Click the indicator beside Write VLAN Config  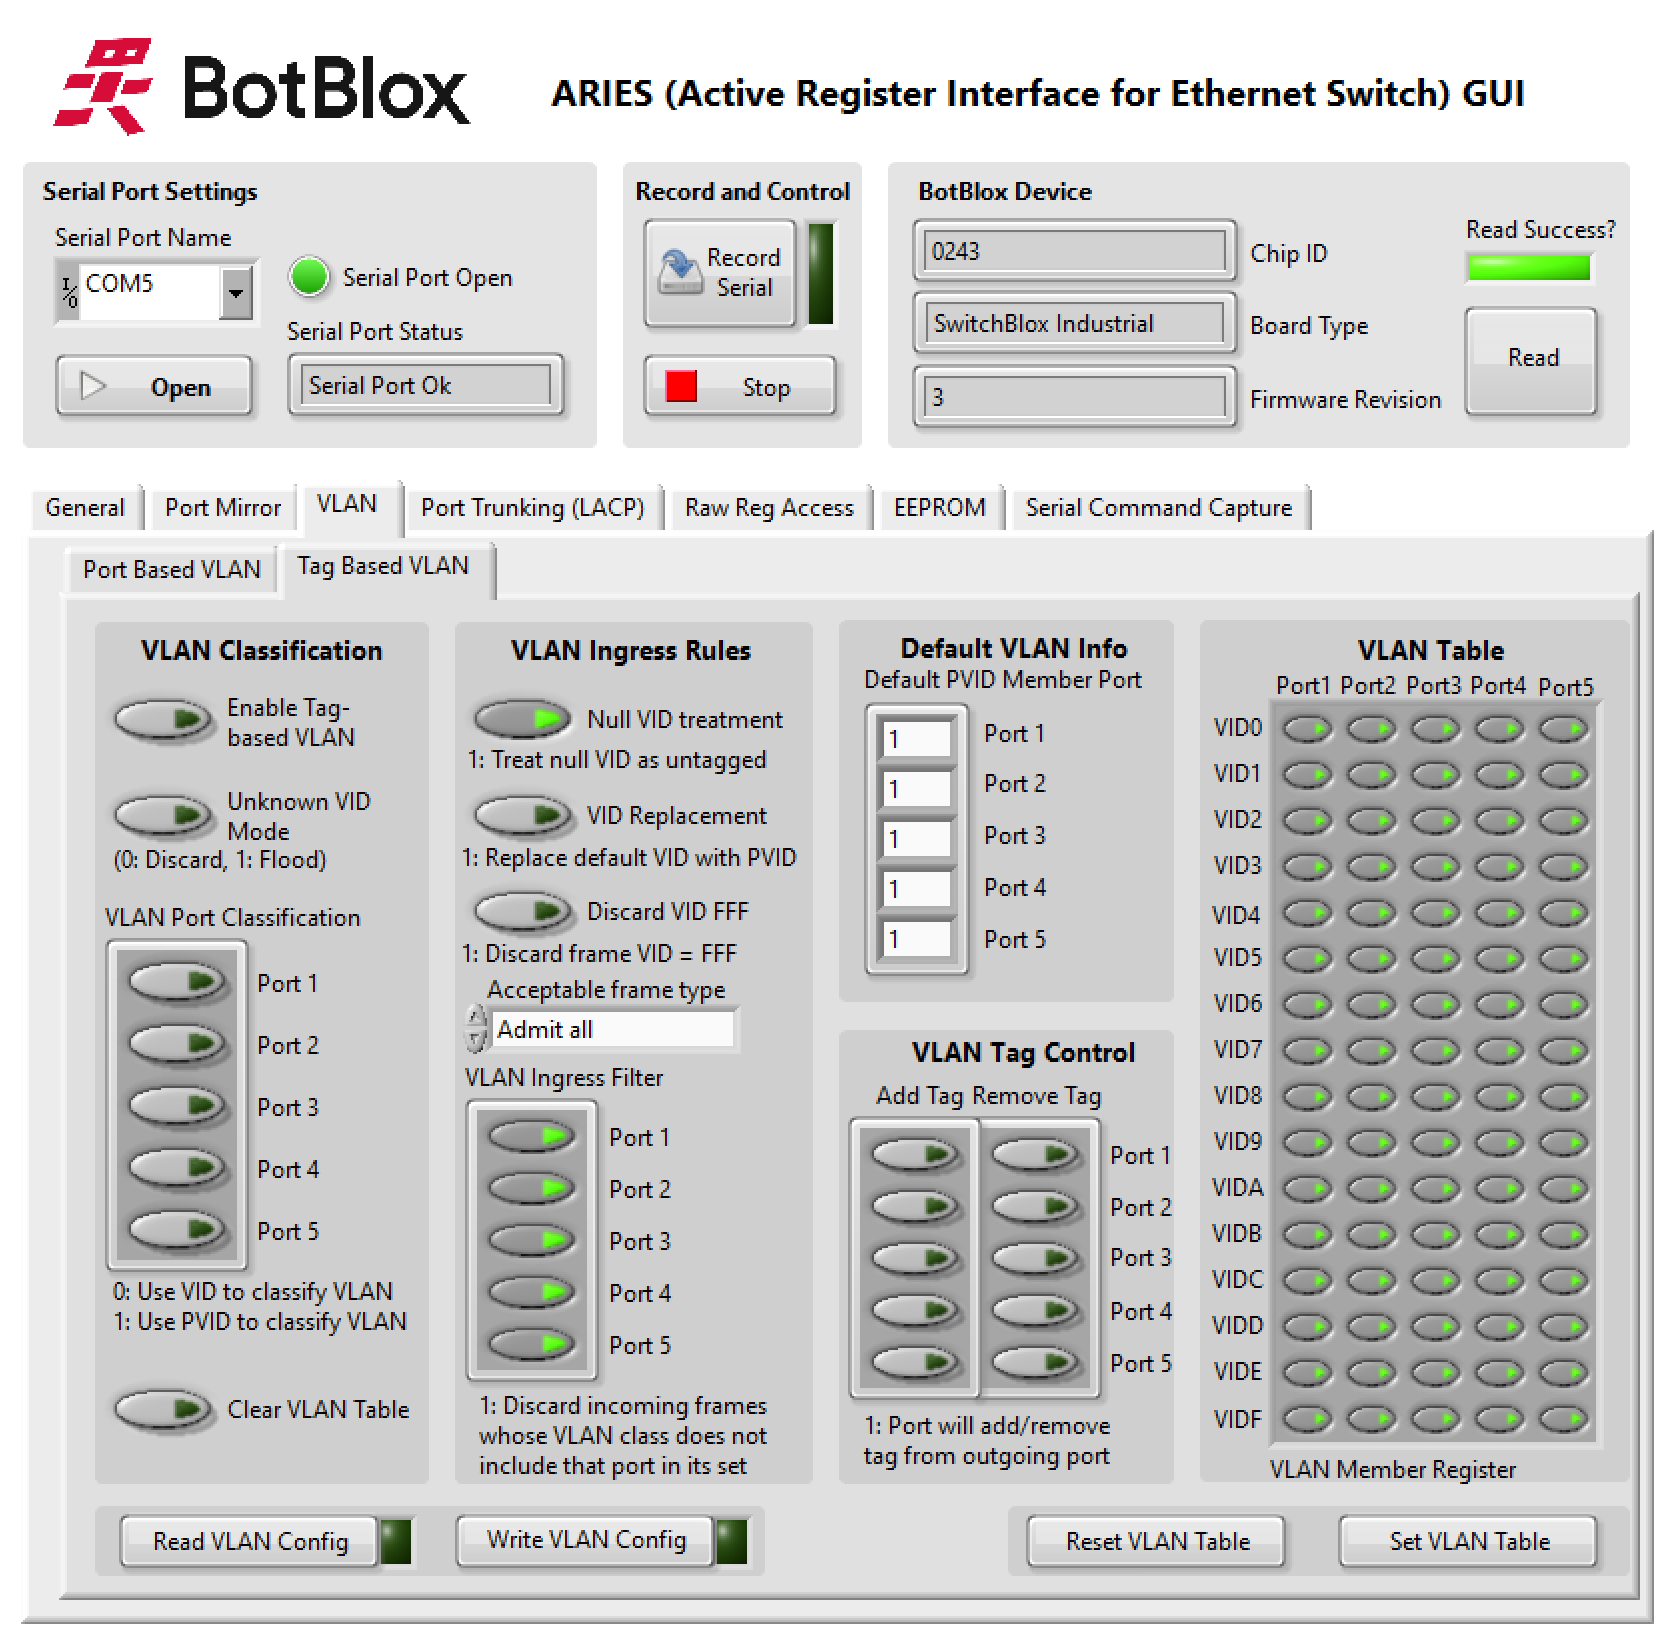[732, 1541]
